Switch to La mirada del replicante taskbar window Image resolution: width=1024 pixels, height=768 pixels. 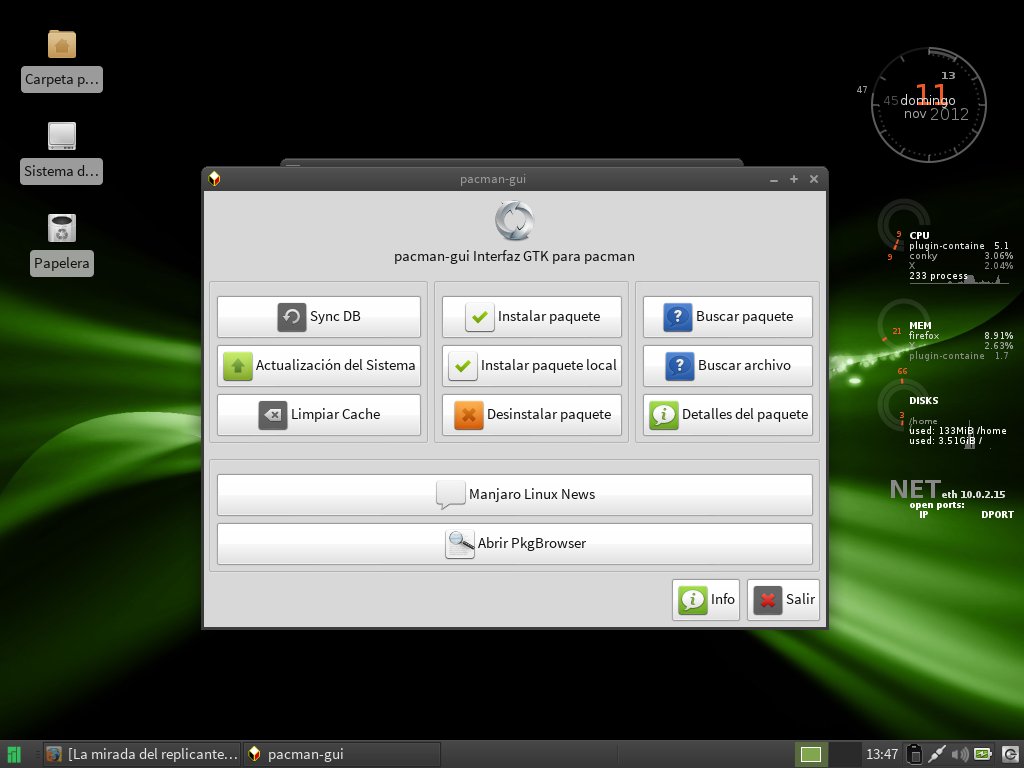click(x=142, y=754)
